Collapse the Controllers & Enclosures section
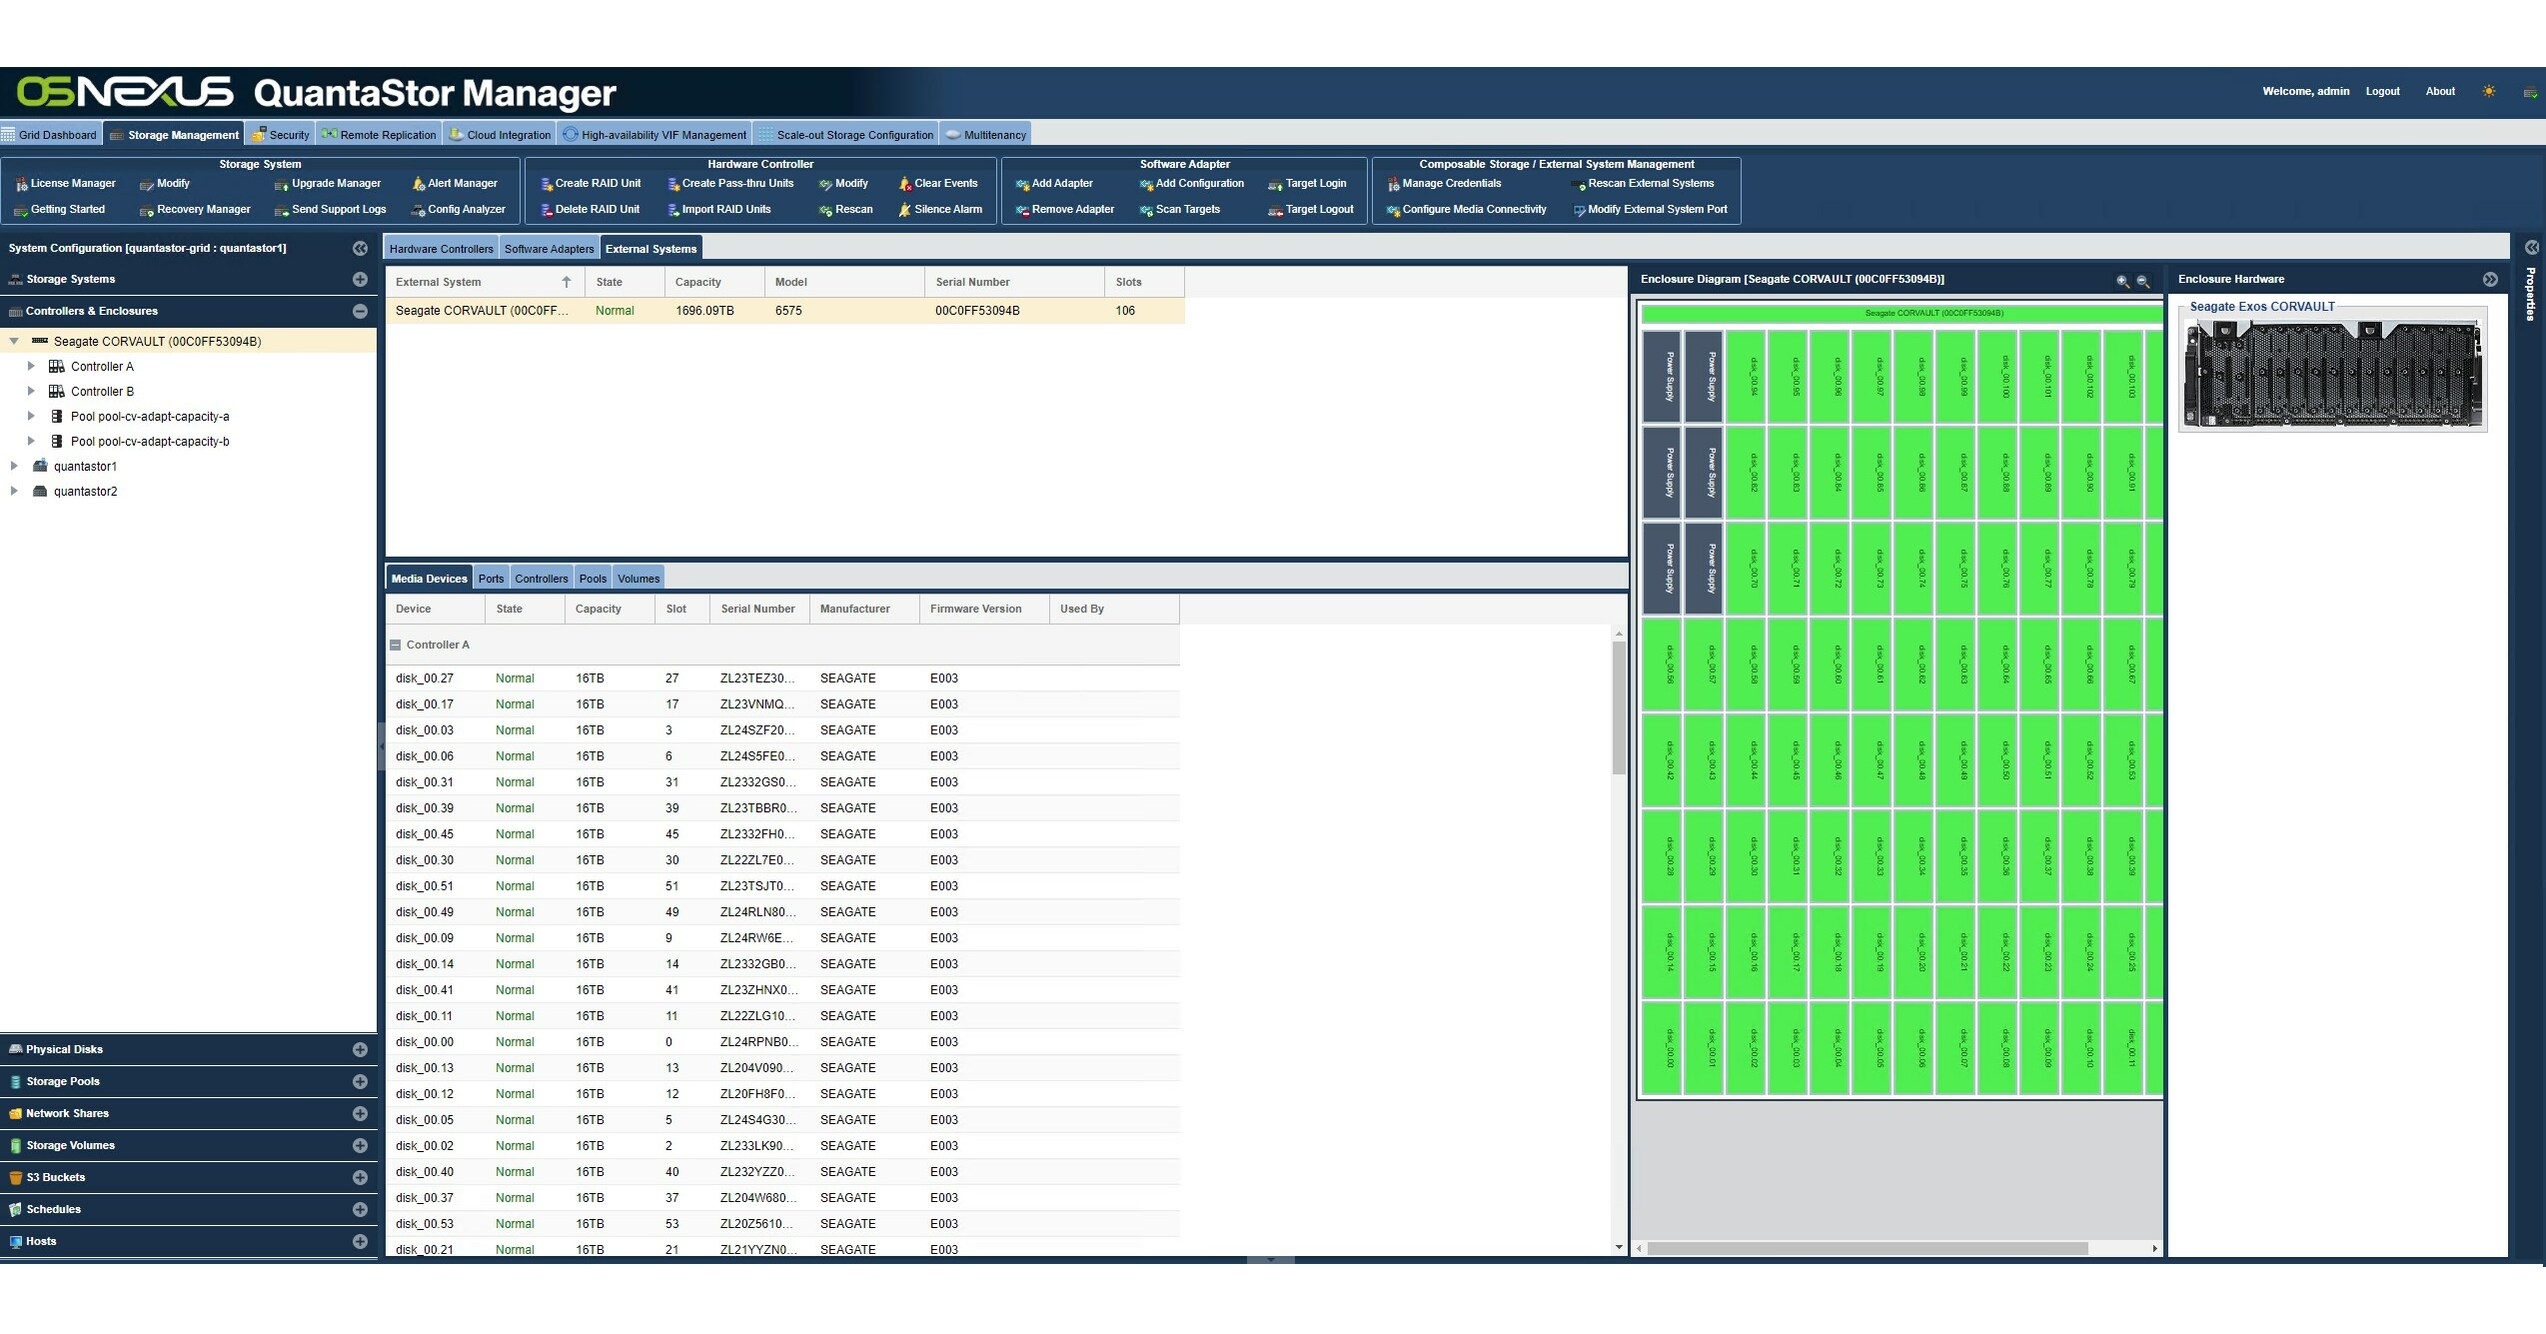 [x=359, y=311]
